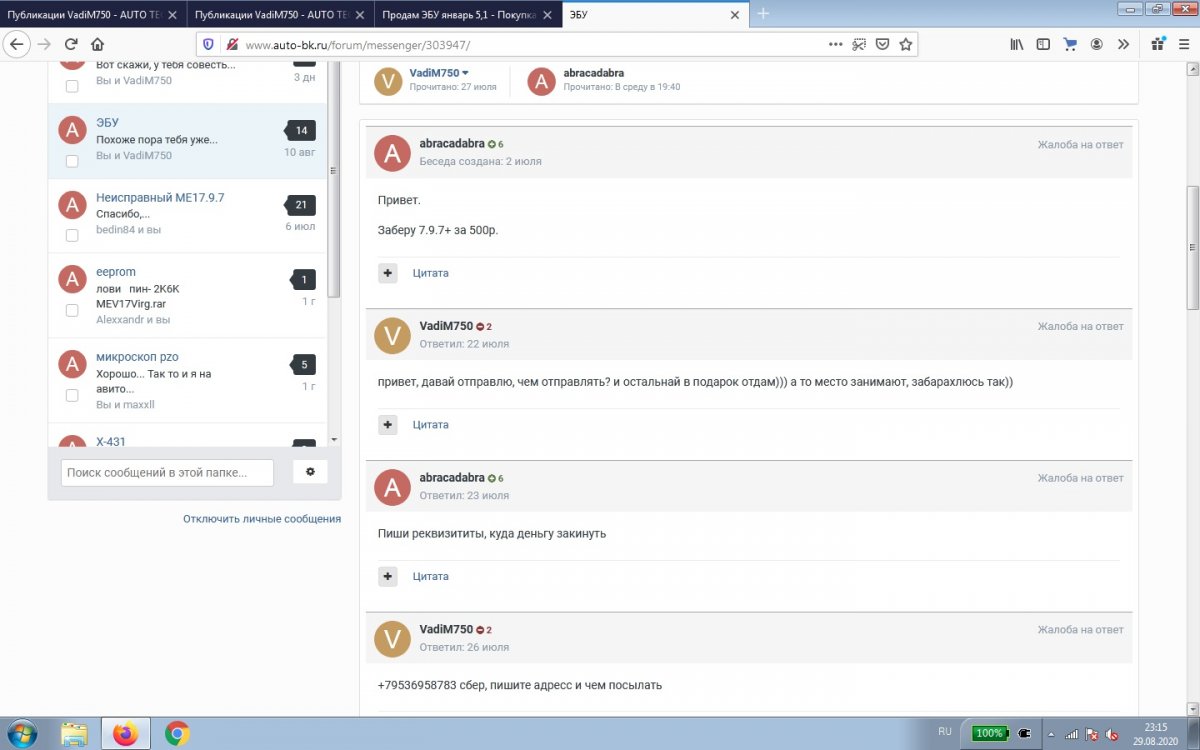Screen dimensions: 1200x750
Task: Save page to Pocket
Action: [883, 44]
